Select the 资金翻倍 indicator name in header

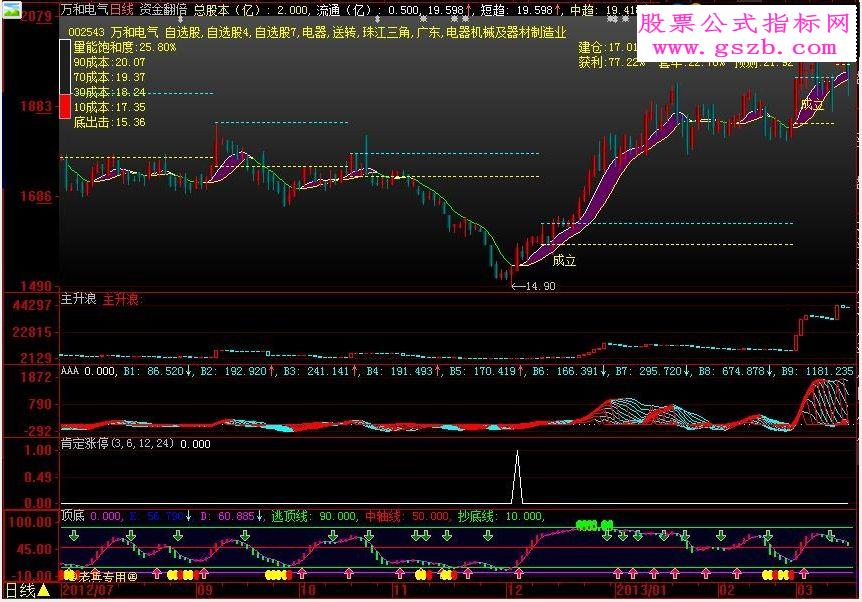click(x=163, y=9)
